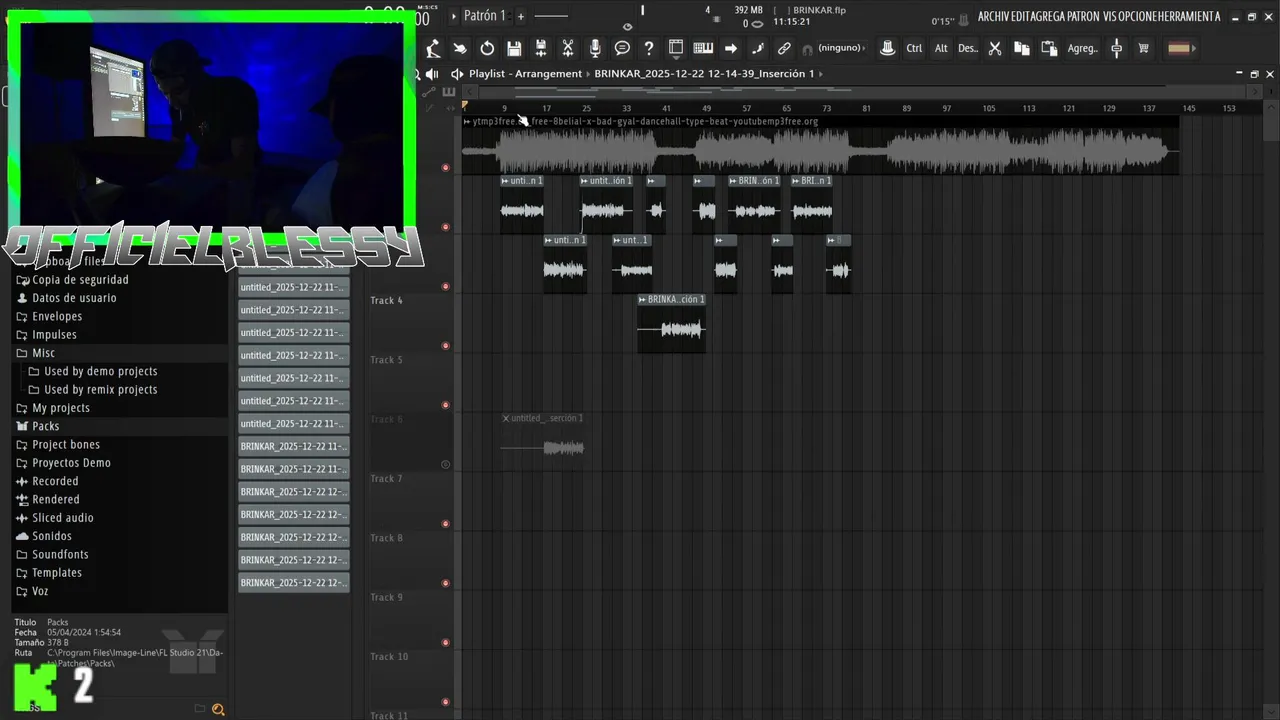This screenshot has height=720, width=1280.
Task: Click the paste clipboard icon in toolbar
Action: (x=1049, y=48)
